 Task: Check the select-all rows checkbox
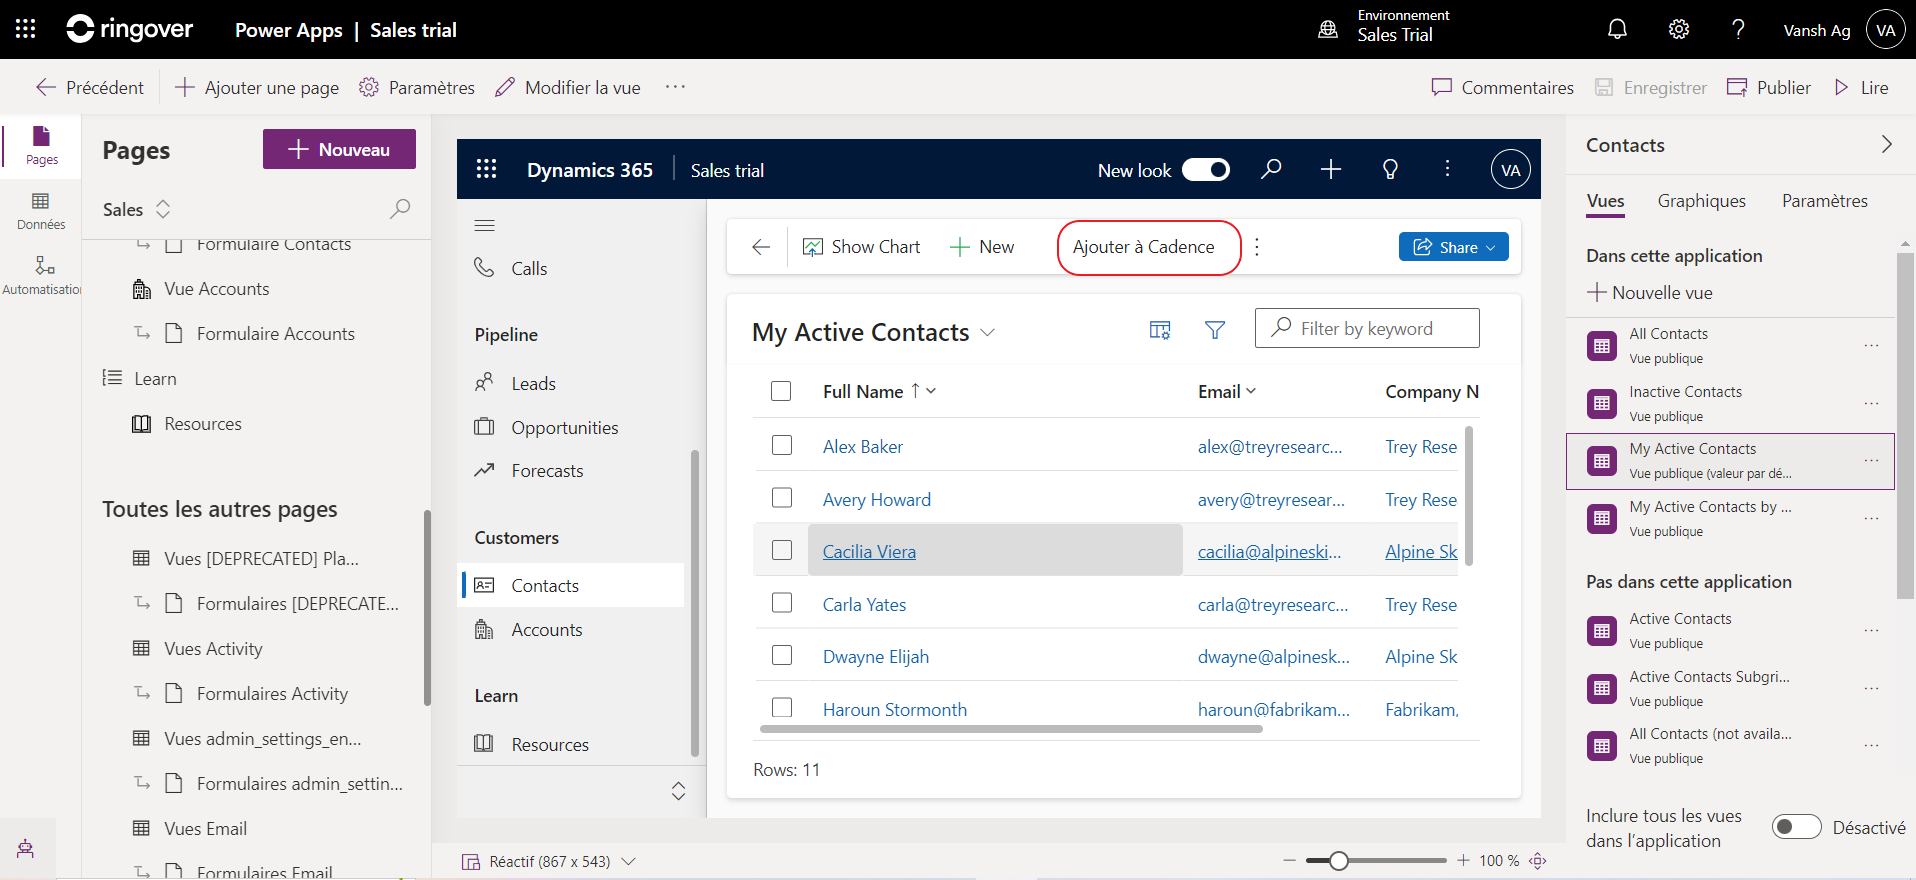pos(781,391)
